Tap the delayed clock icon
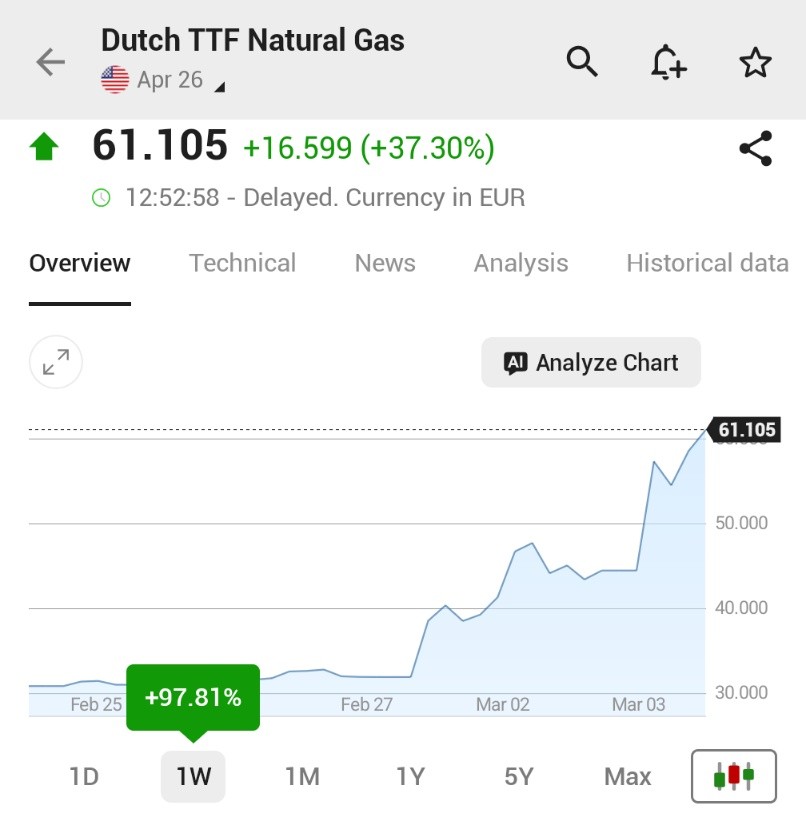The image size is (806, 819). [x=101, y=198]
